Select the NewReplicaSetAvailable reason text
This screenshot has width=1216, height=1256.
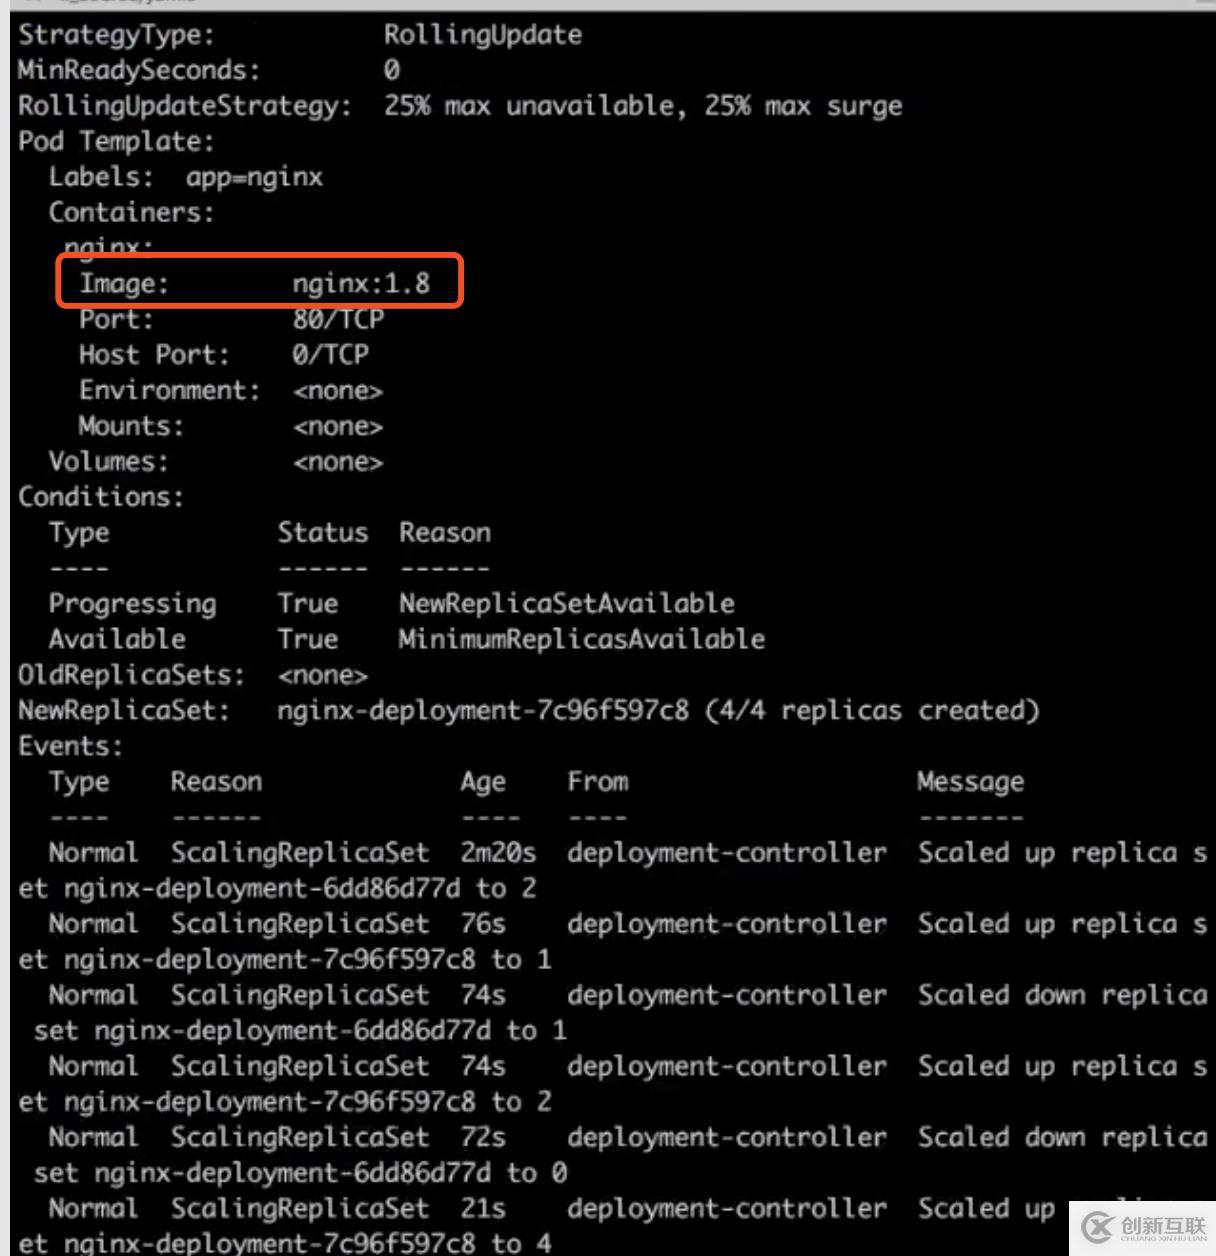566,604
